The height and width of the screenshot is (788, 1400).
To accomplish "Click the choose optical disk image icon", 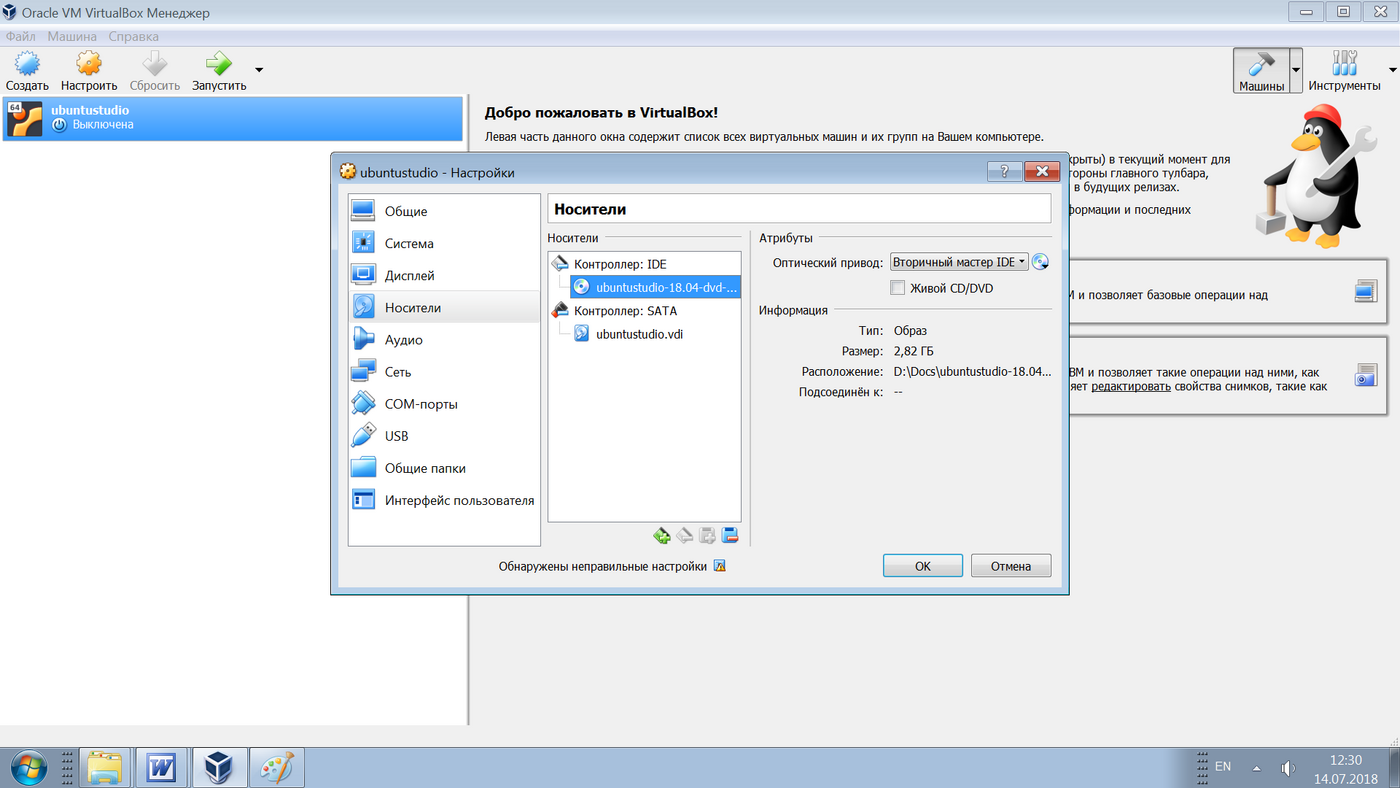I will (1041, 262).
